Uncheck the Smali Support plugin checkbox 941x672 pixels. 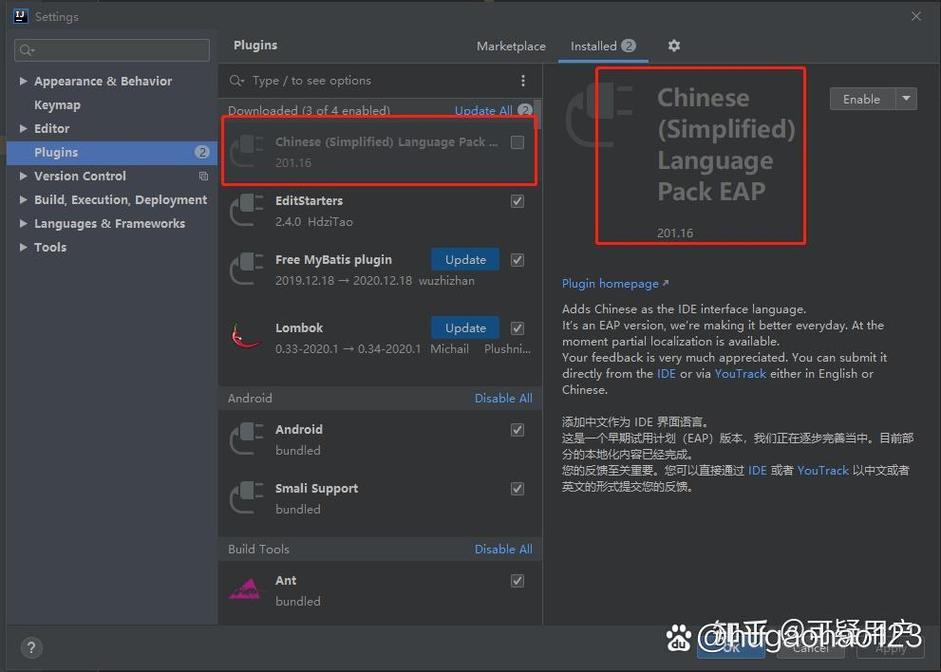[517, 488]
